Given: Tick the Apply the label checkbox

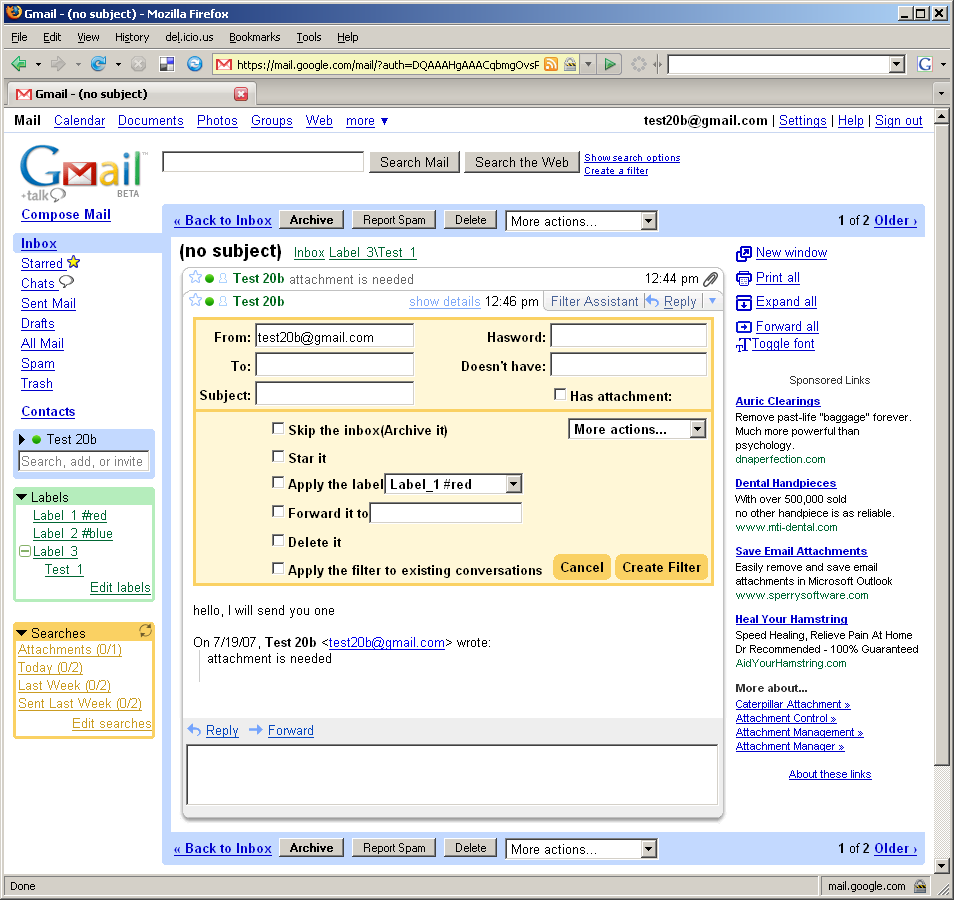Looking at the screenshot, I should [x=278, y=483].
